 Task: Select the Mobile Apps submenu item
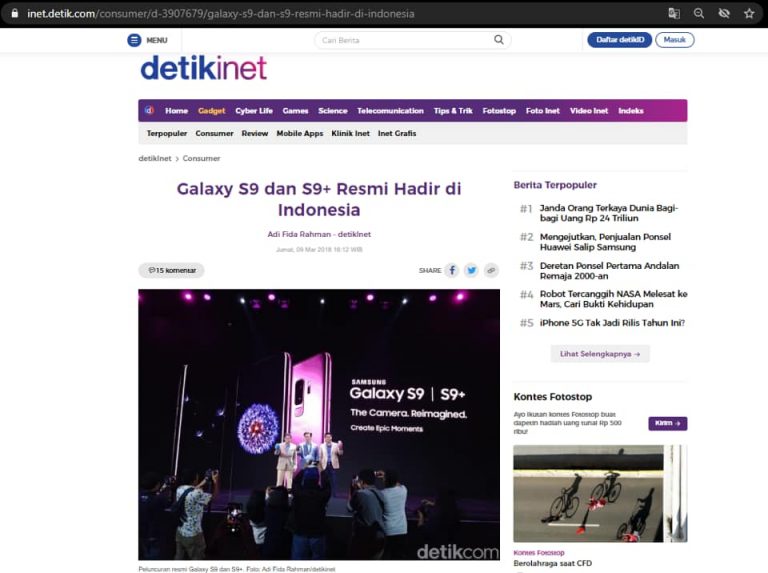[300, 133]
